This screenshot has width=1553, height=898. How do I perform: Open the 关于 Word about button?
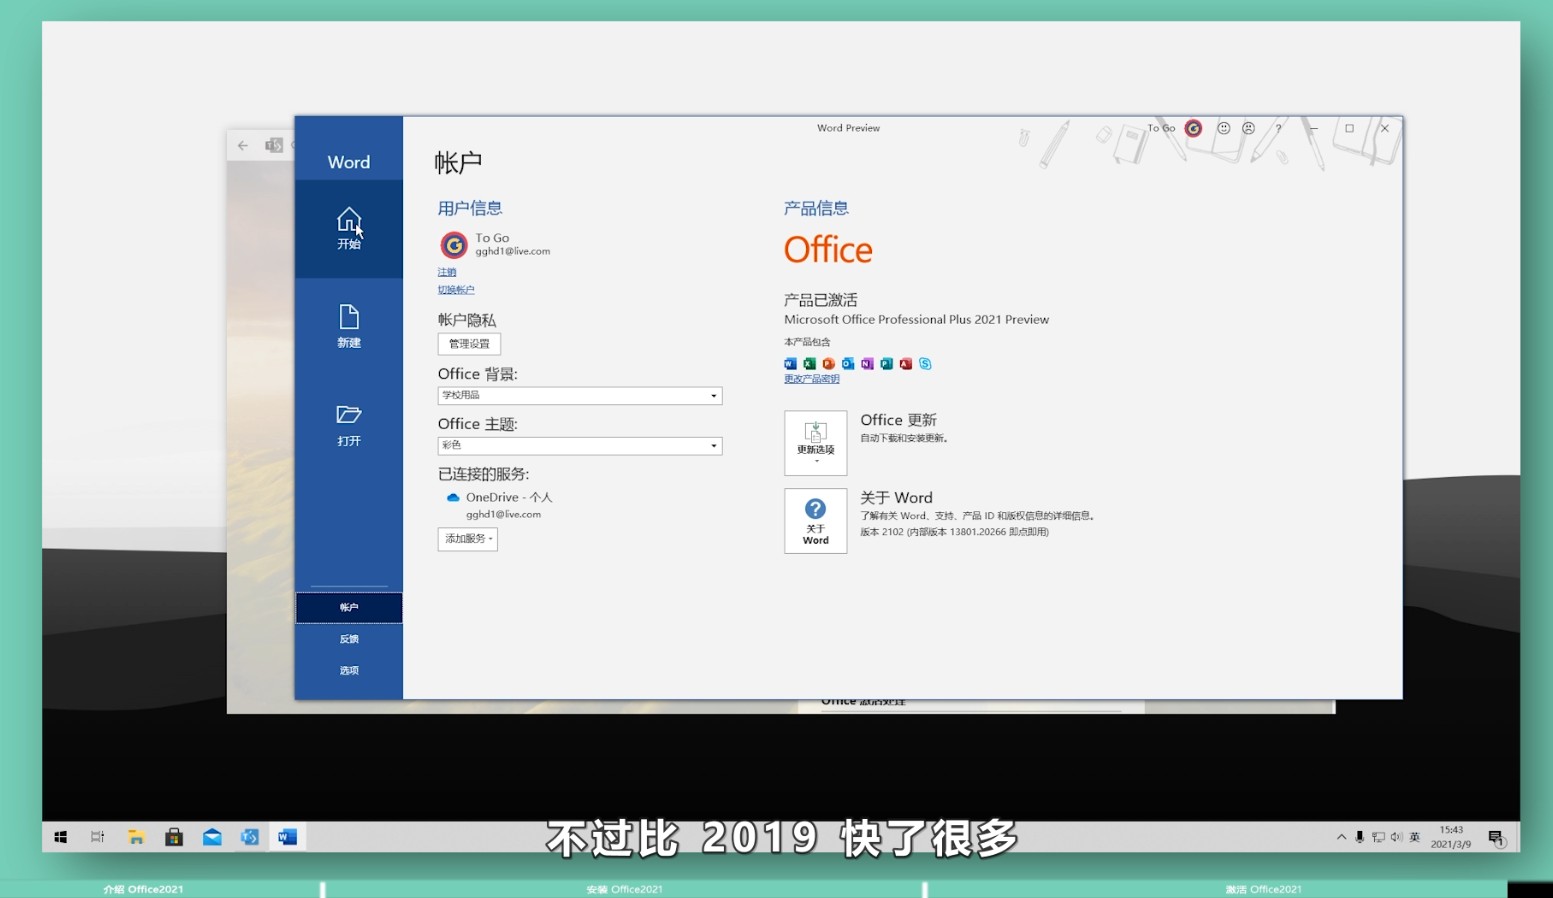click(815, 520)
